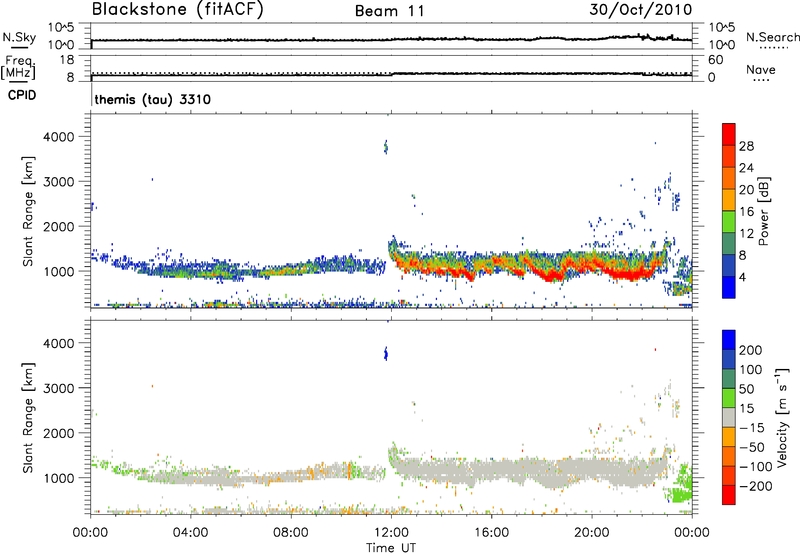Click the "CPID" row label

22,95
